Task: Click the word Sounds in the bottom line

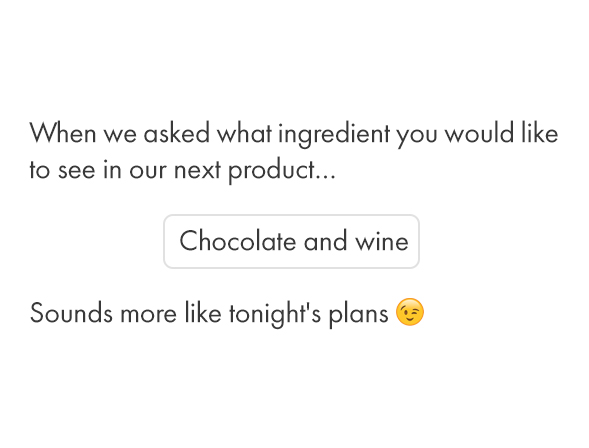Action: (x=71, y=313)
